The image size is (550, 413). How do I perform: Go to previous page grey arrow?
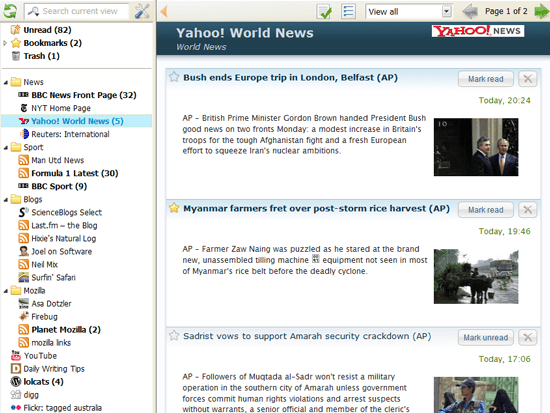tap(470, 12)
